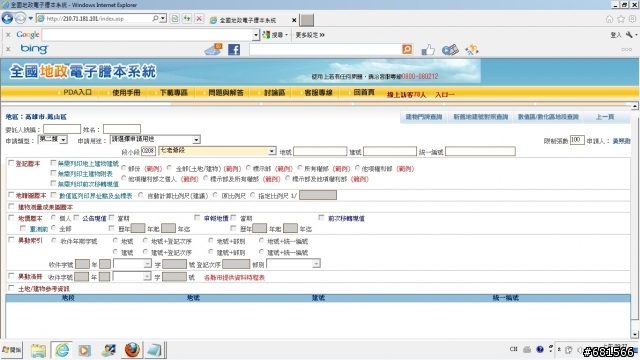Click into the 地號 input field
This screenshot has height=360, width=640.
click(320, 151)
